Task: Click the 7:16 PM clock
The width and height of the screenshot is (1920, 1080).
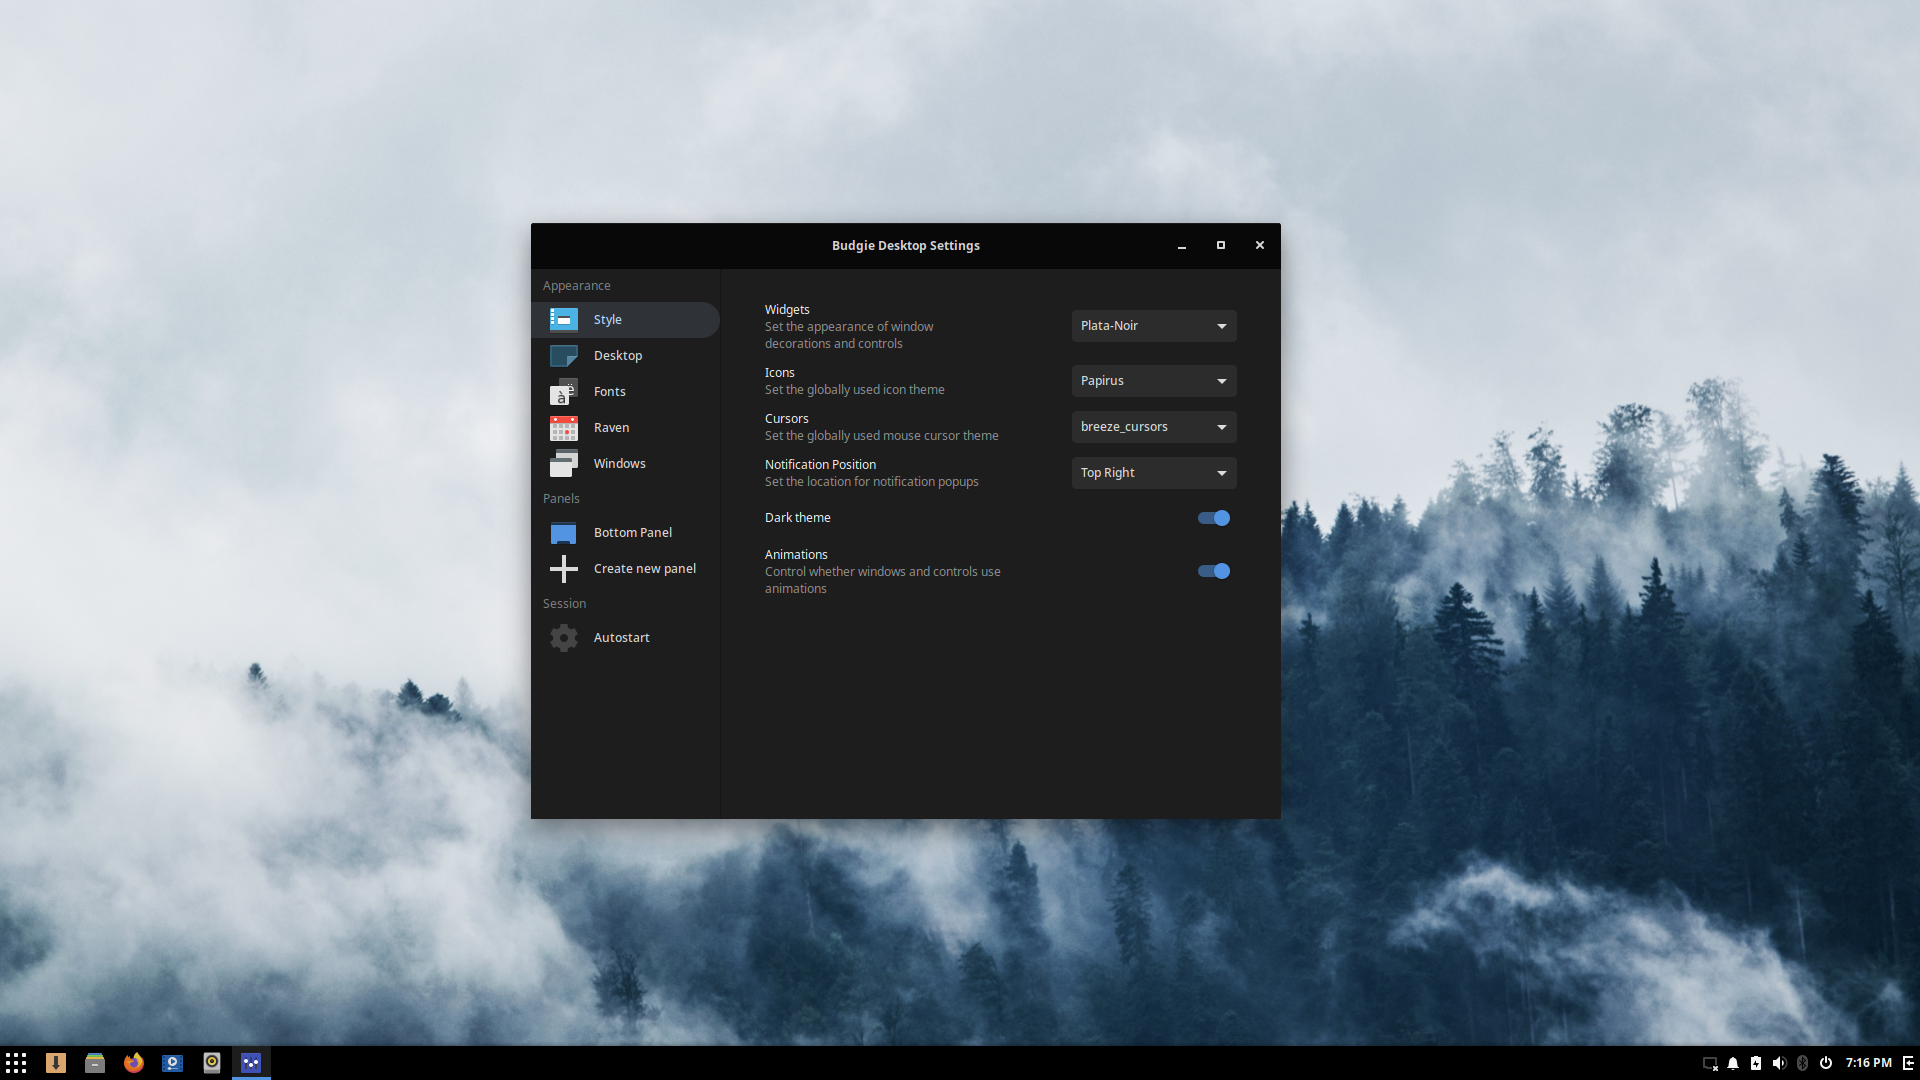Action: [1868, 1063]
